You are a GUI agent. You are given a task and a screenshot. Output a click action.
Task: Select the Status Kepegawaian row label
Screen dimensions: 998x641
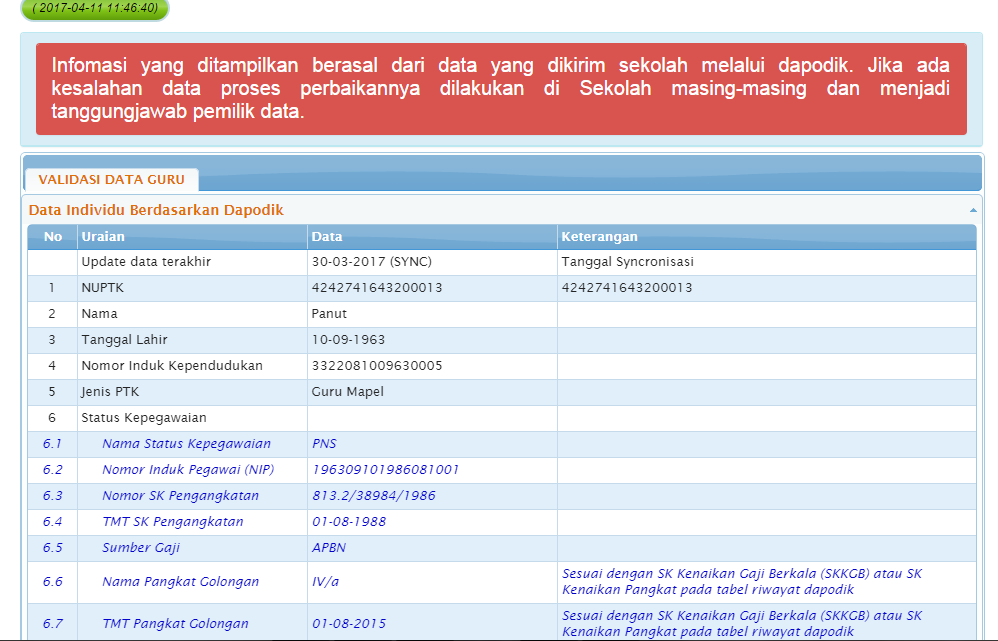pos(144,418)
